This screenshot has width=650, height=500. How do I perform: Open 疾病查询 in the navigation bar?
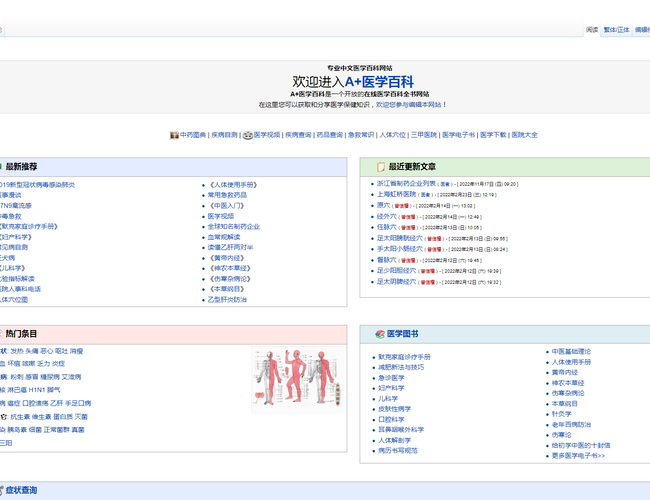[298, 134]
